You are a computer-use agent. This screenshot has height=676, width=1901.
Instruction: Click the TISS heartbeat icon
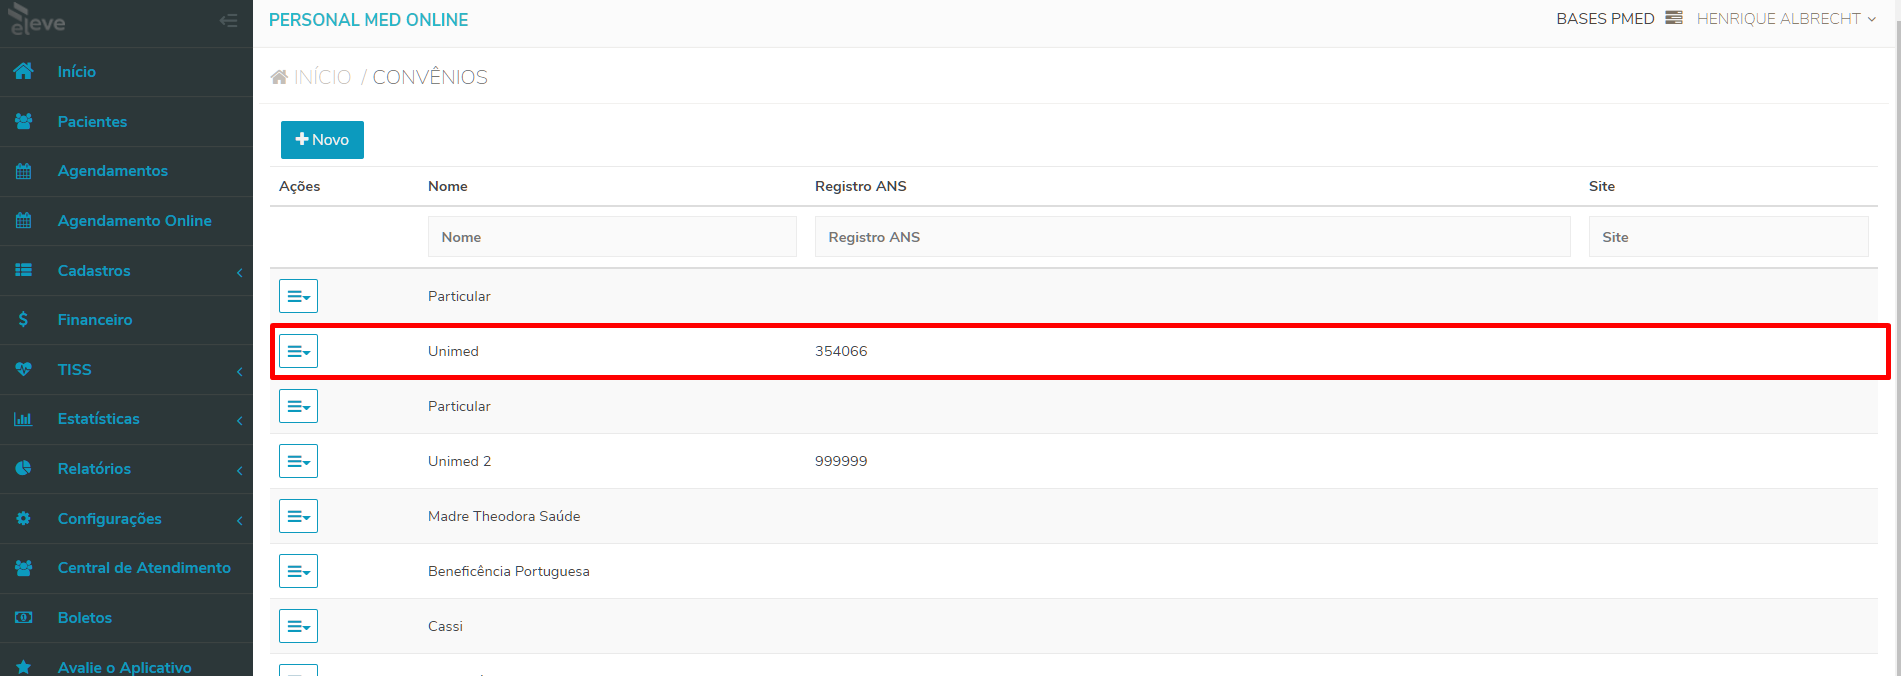tap(23, 369)
